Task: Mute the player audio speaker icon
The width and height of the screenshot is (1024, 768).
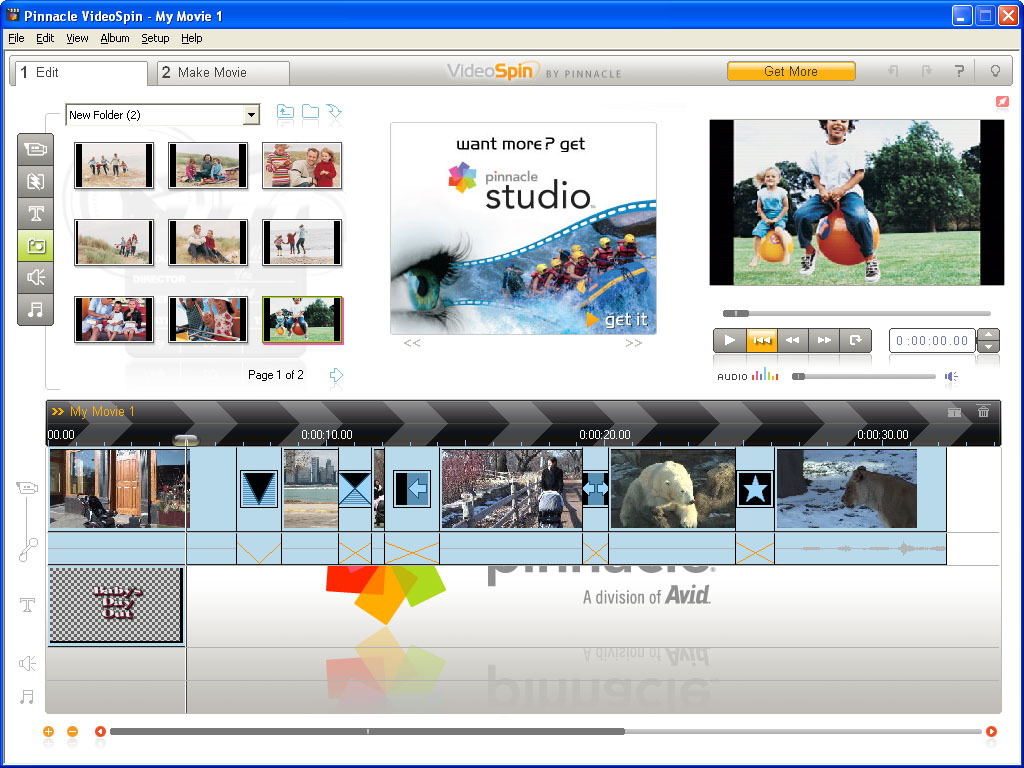Action: coord(952,376)
